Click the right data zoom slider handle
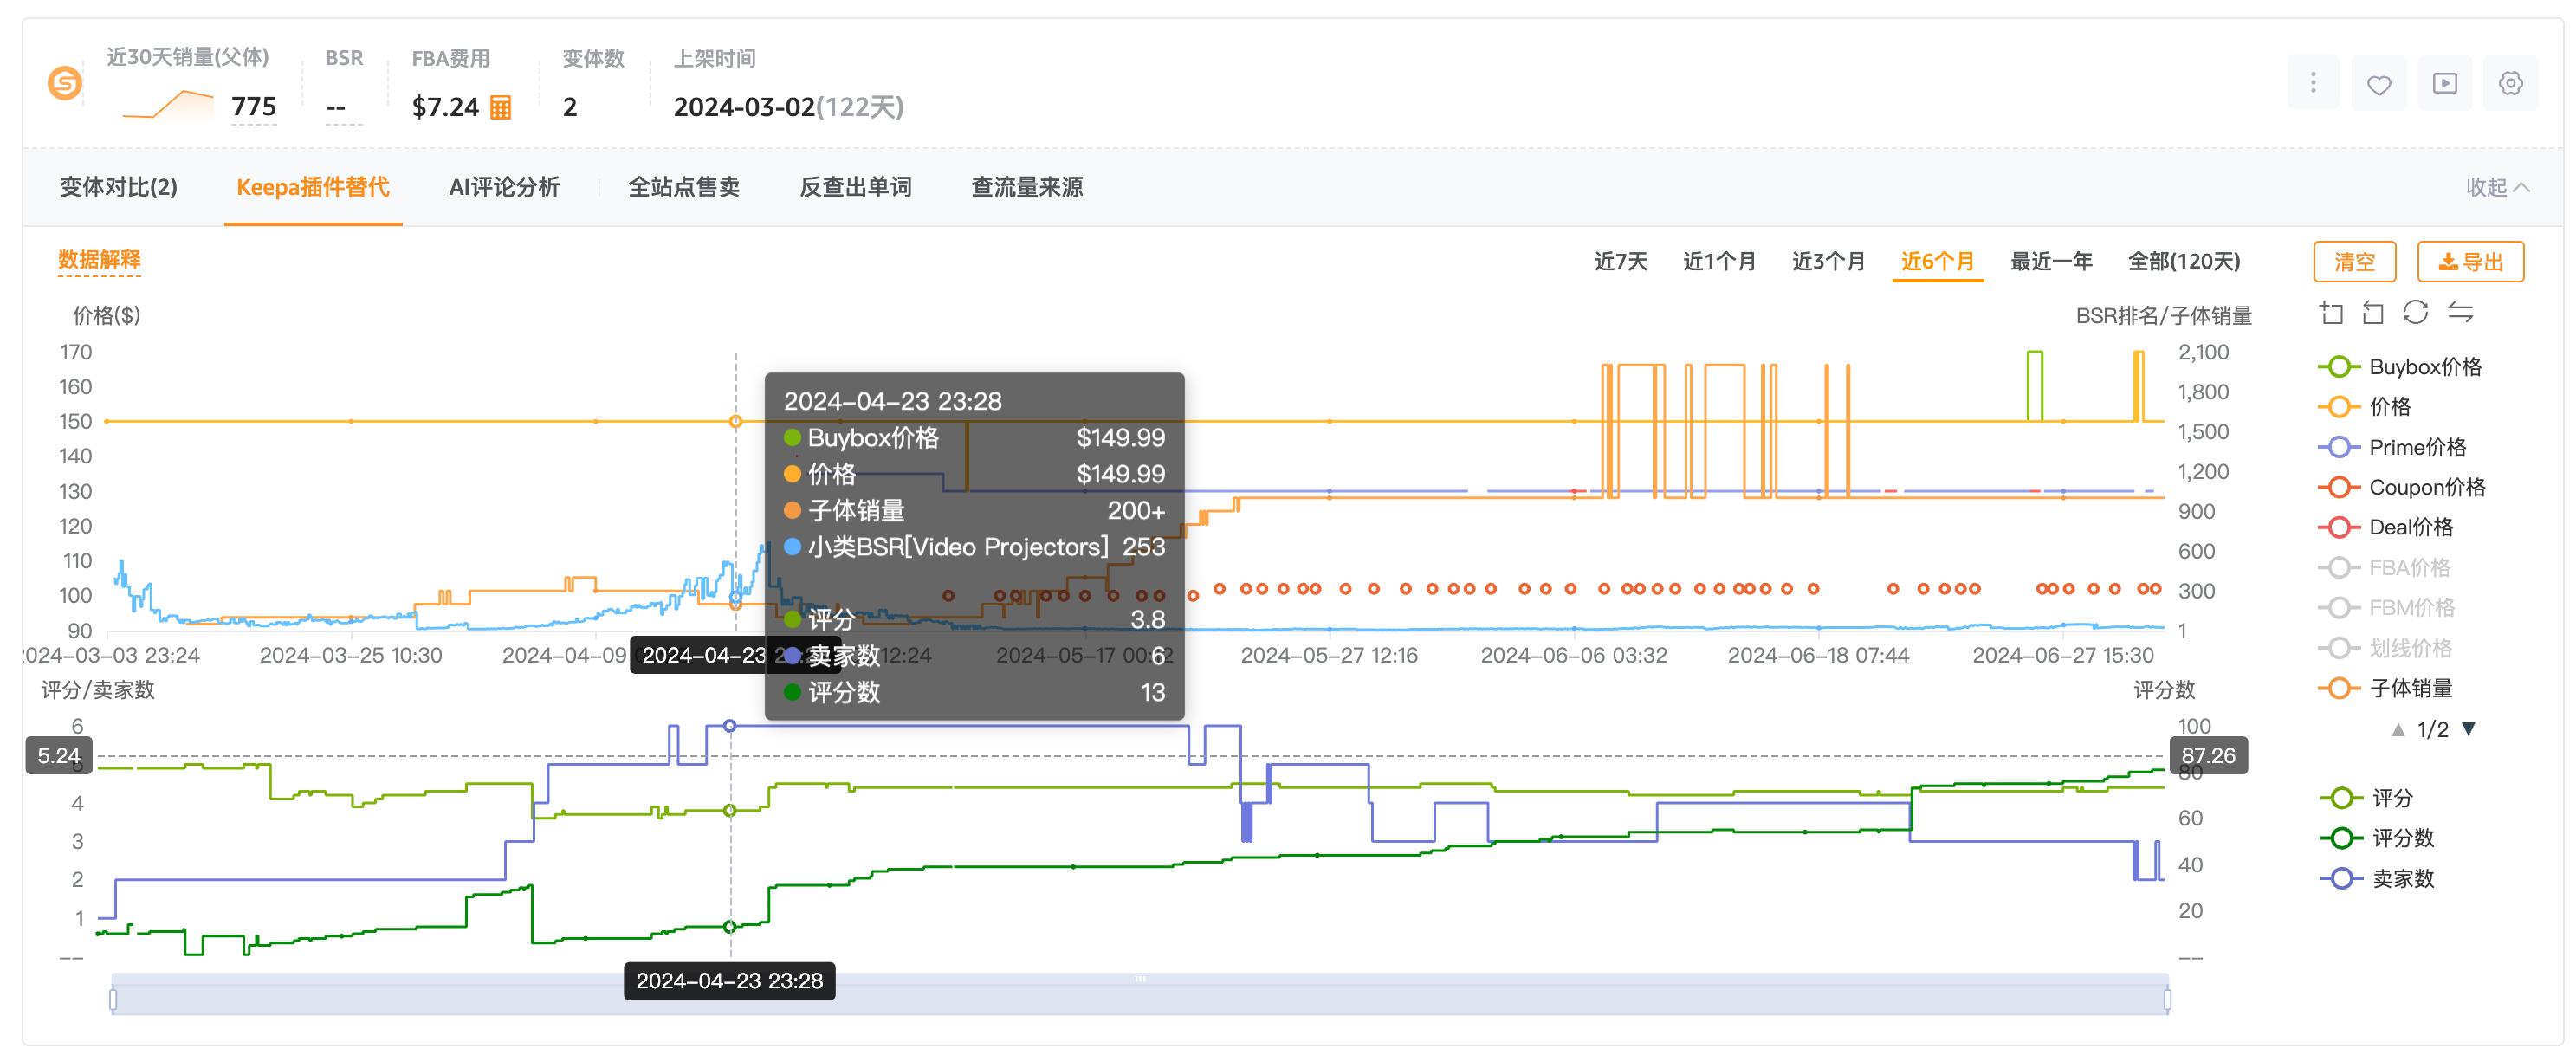2576x1055 pixels. 2167,999
